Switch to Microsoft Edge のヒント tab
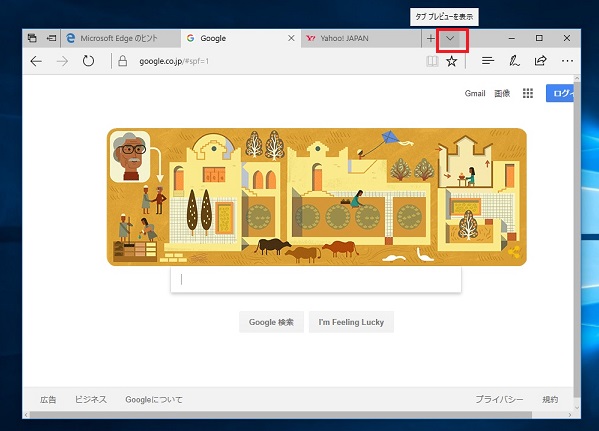599x431 pixels. tap(120, 38)
